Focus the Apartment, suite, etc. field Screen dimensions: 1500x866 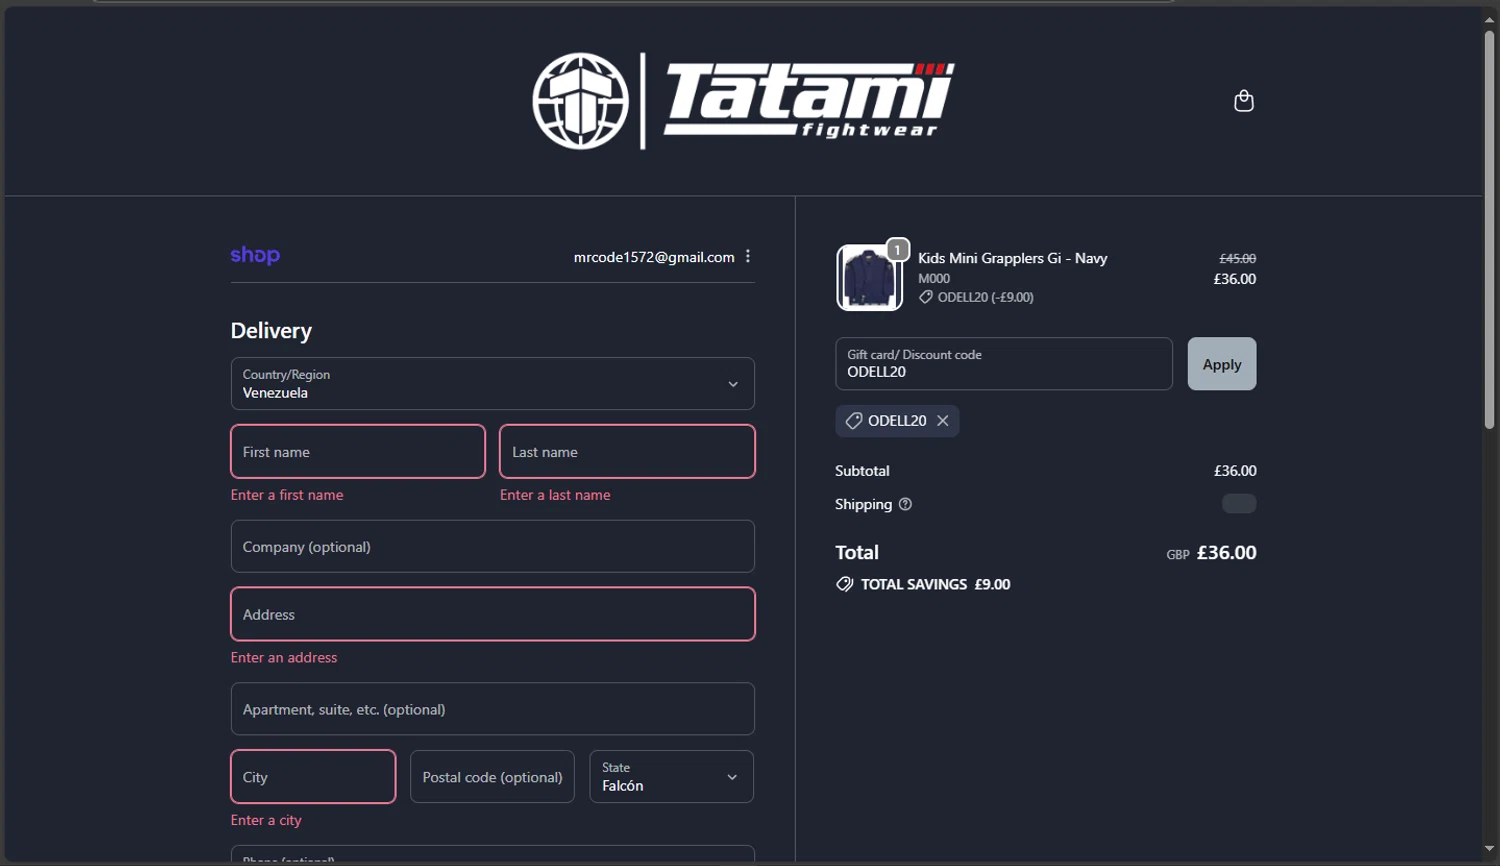pyautogui.click(x=492, y=709)
